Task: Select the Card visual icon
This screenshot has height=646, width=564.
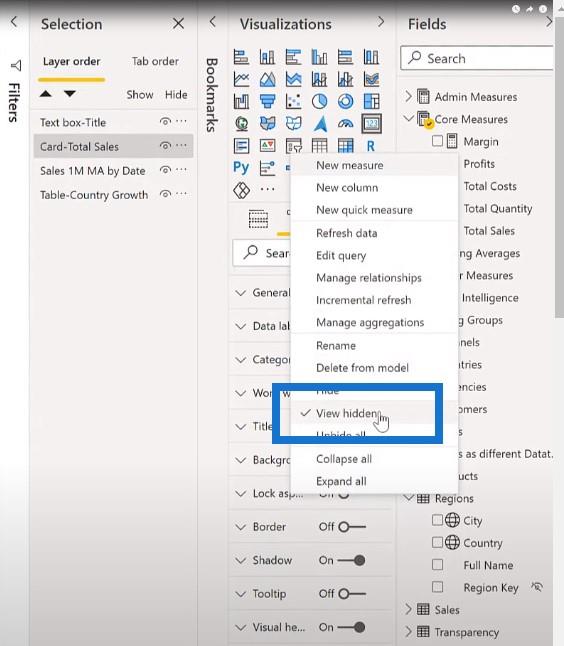Action: point(371,123)
